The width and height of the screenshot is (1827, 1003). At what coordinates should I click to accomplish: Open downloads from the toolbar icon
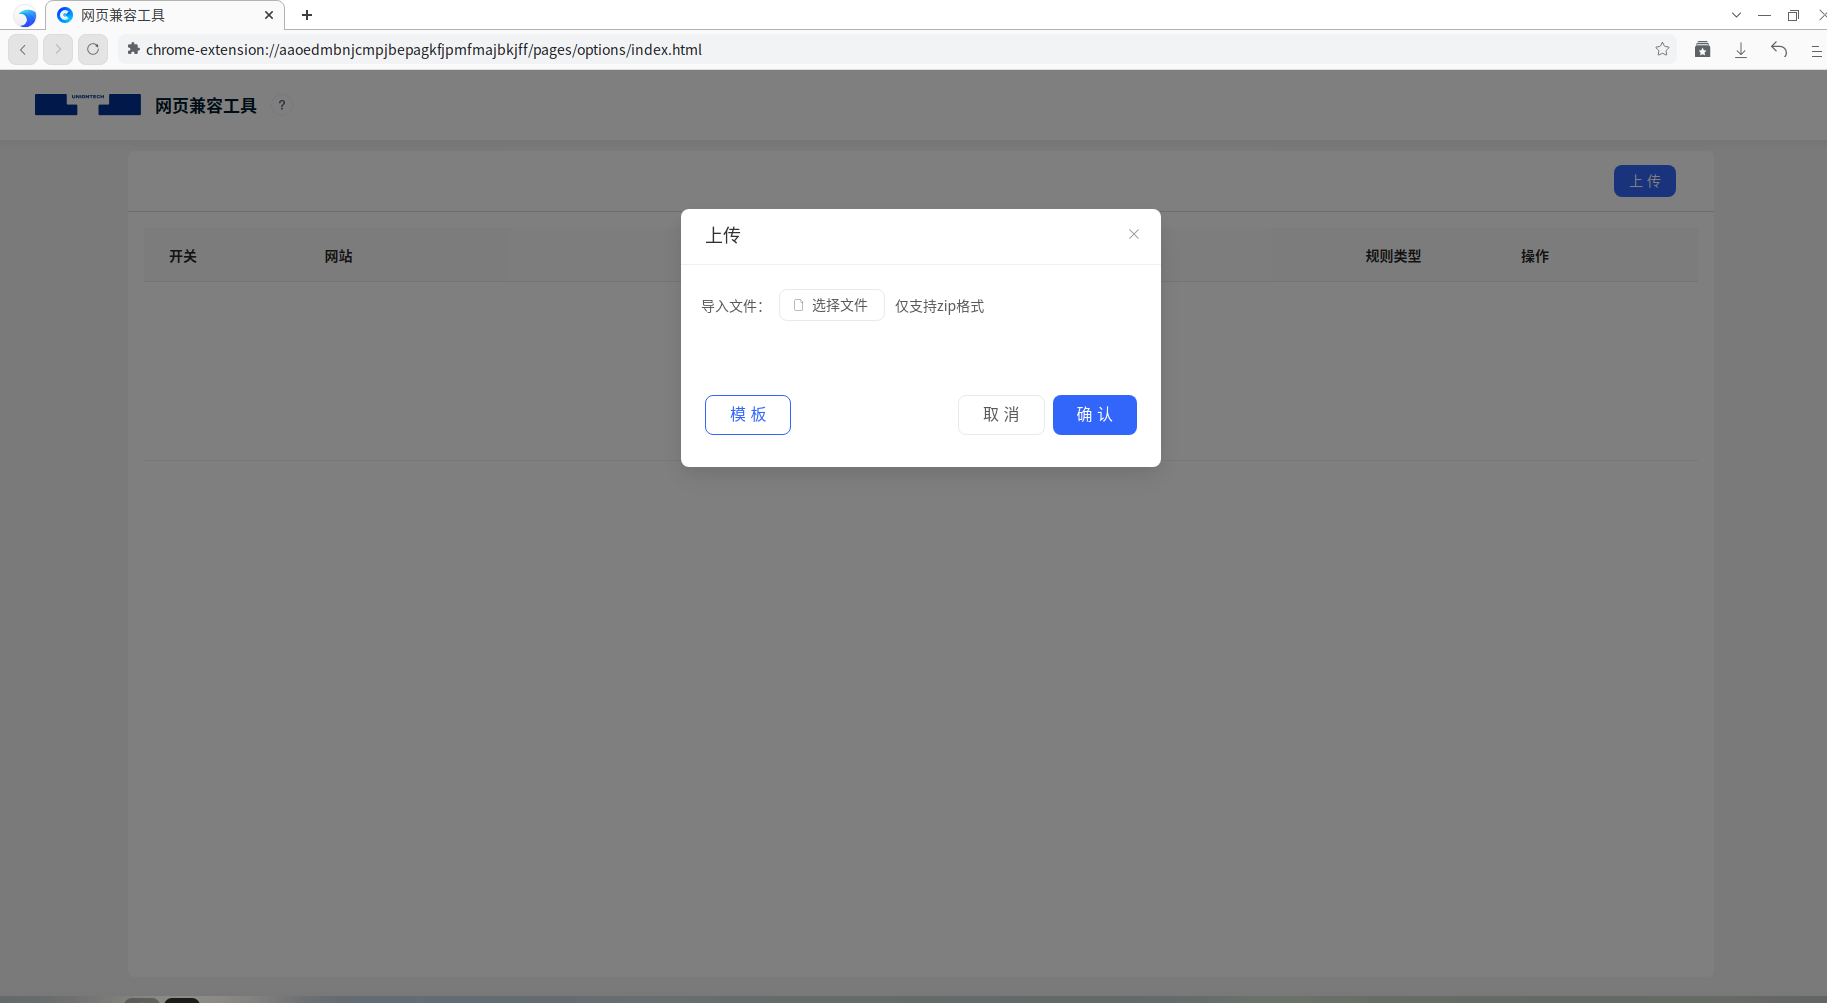pyautogui.click(x=1741, y=49)
